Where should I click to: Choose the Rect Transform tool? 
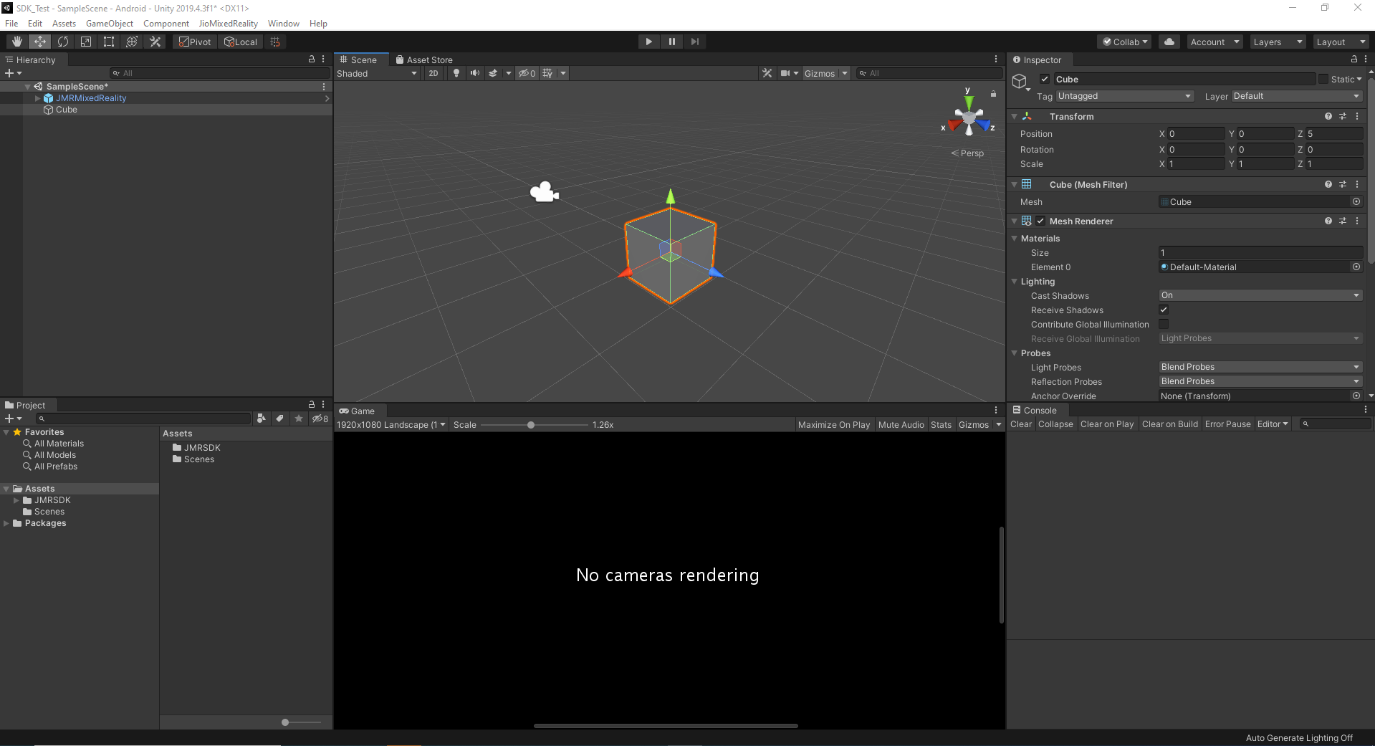click(108, 41)
